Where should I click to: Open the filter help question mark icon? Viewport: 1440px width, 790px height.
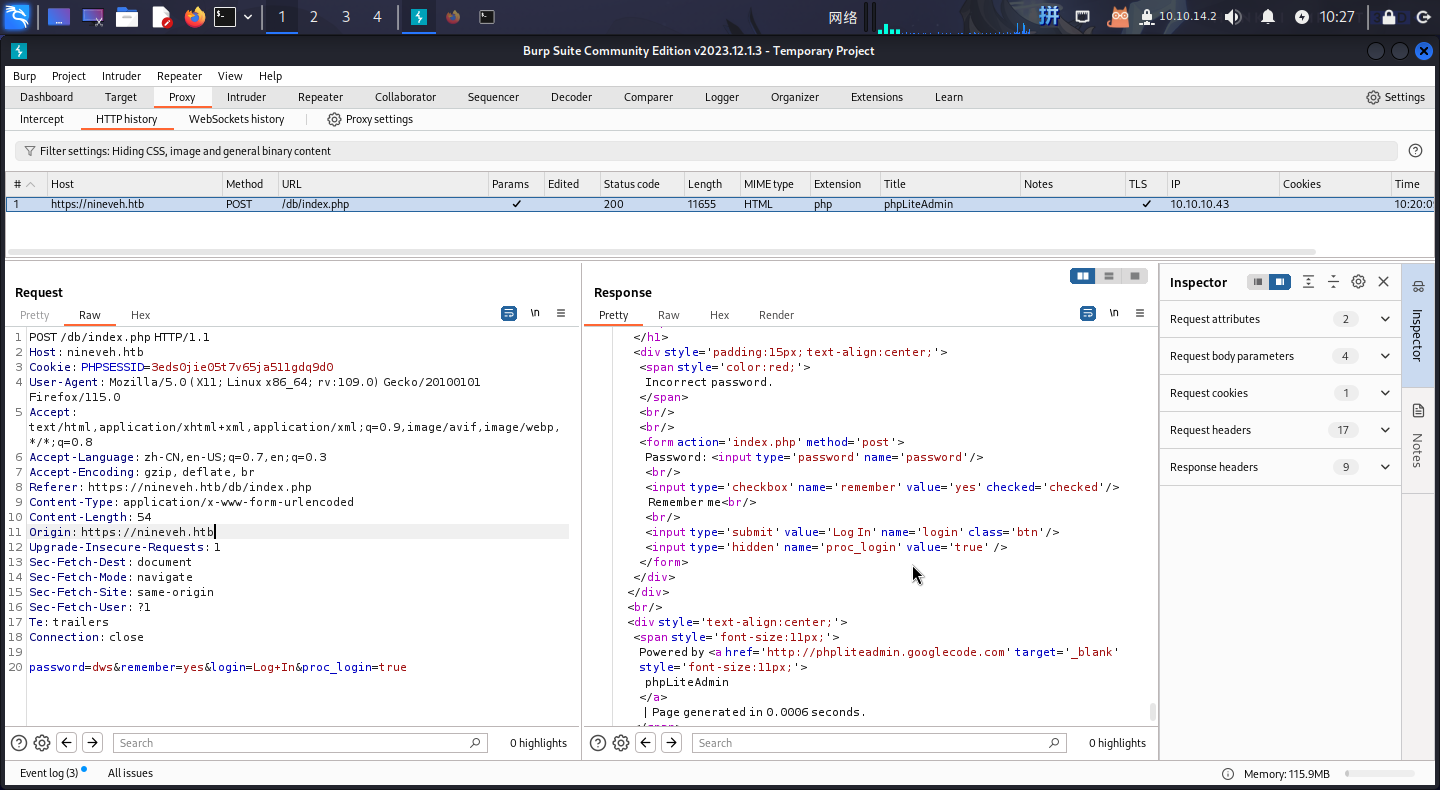[x=1415, y=151]
